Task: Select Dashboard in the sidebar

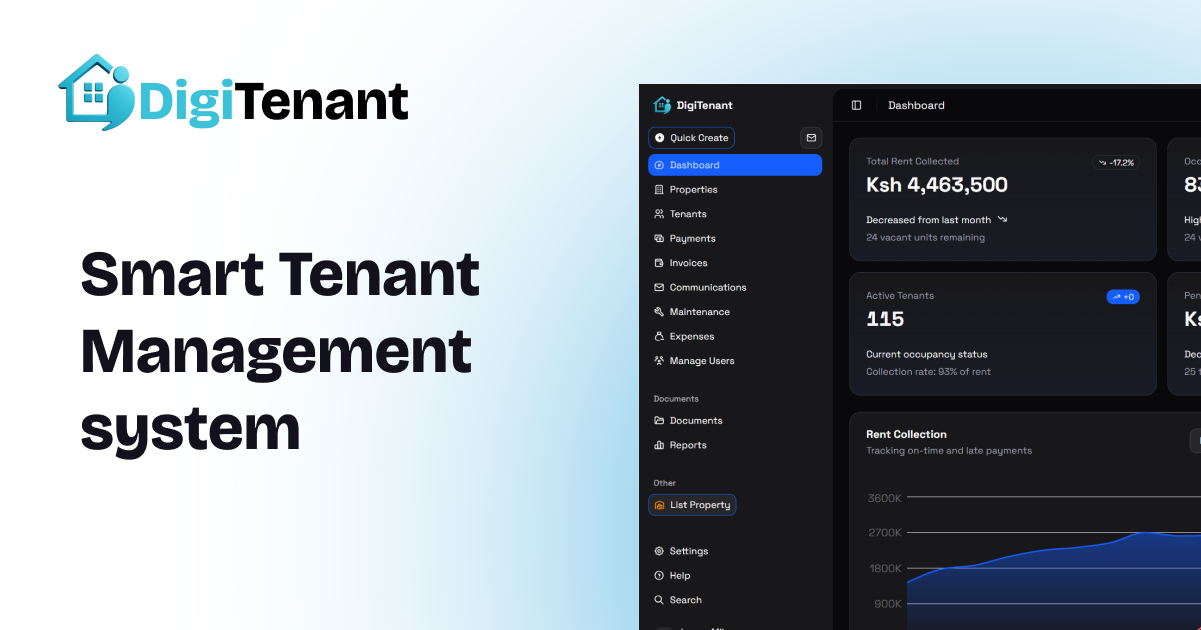Action: pos(735,165)
